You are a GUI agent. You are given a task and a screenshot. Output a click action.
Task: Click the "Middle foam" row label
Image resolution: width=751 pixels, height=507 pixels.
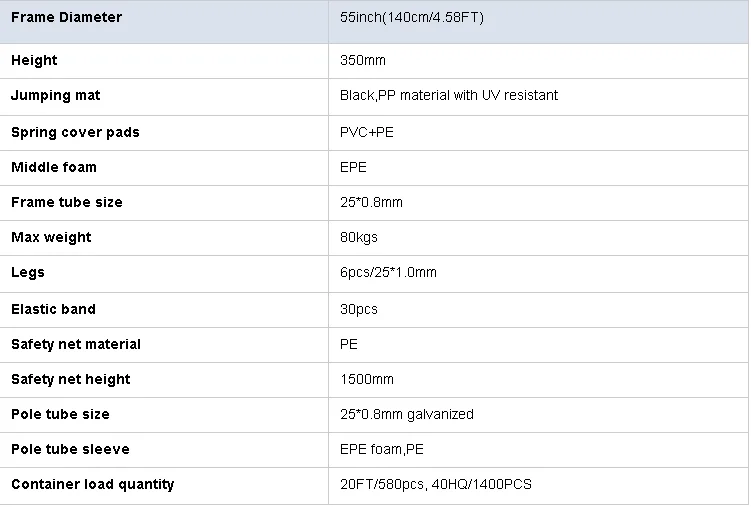[x=54, y=167]
